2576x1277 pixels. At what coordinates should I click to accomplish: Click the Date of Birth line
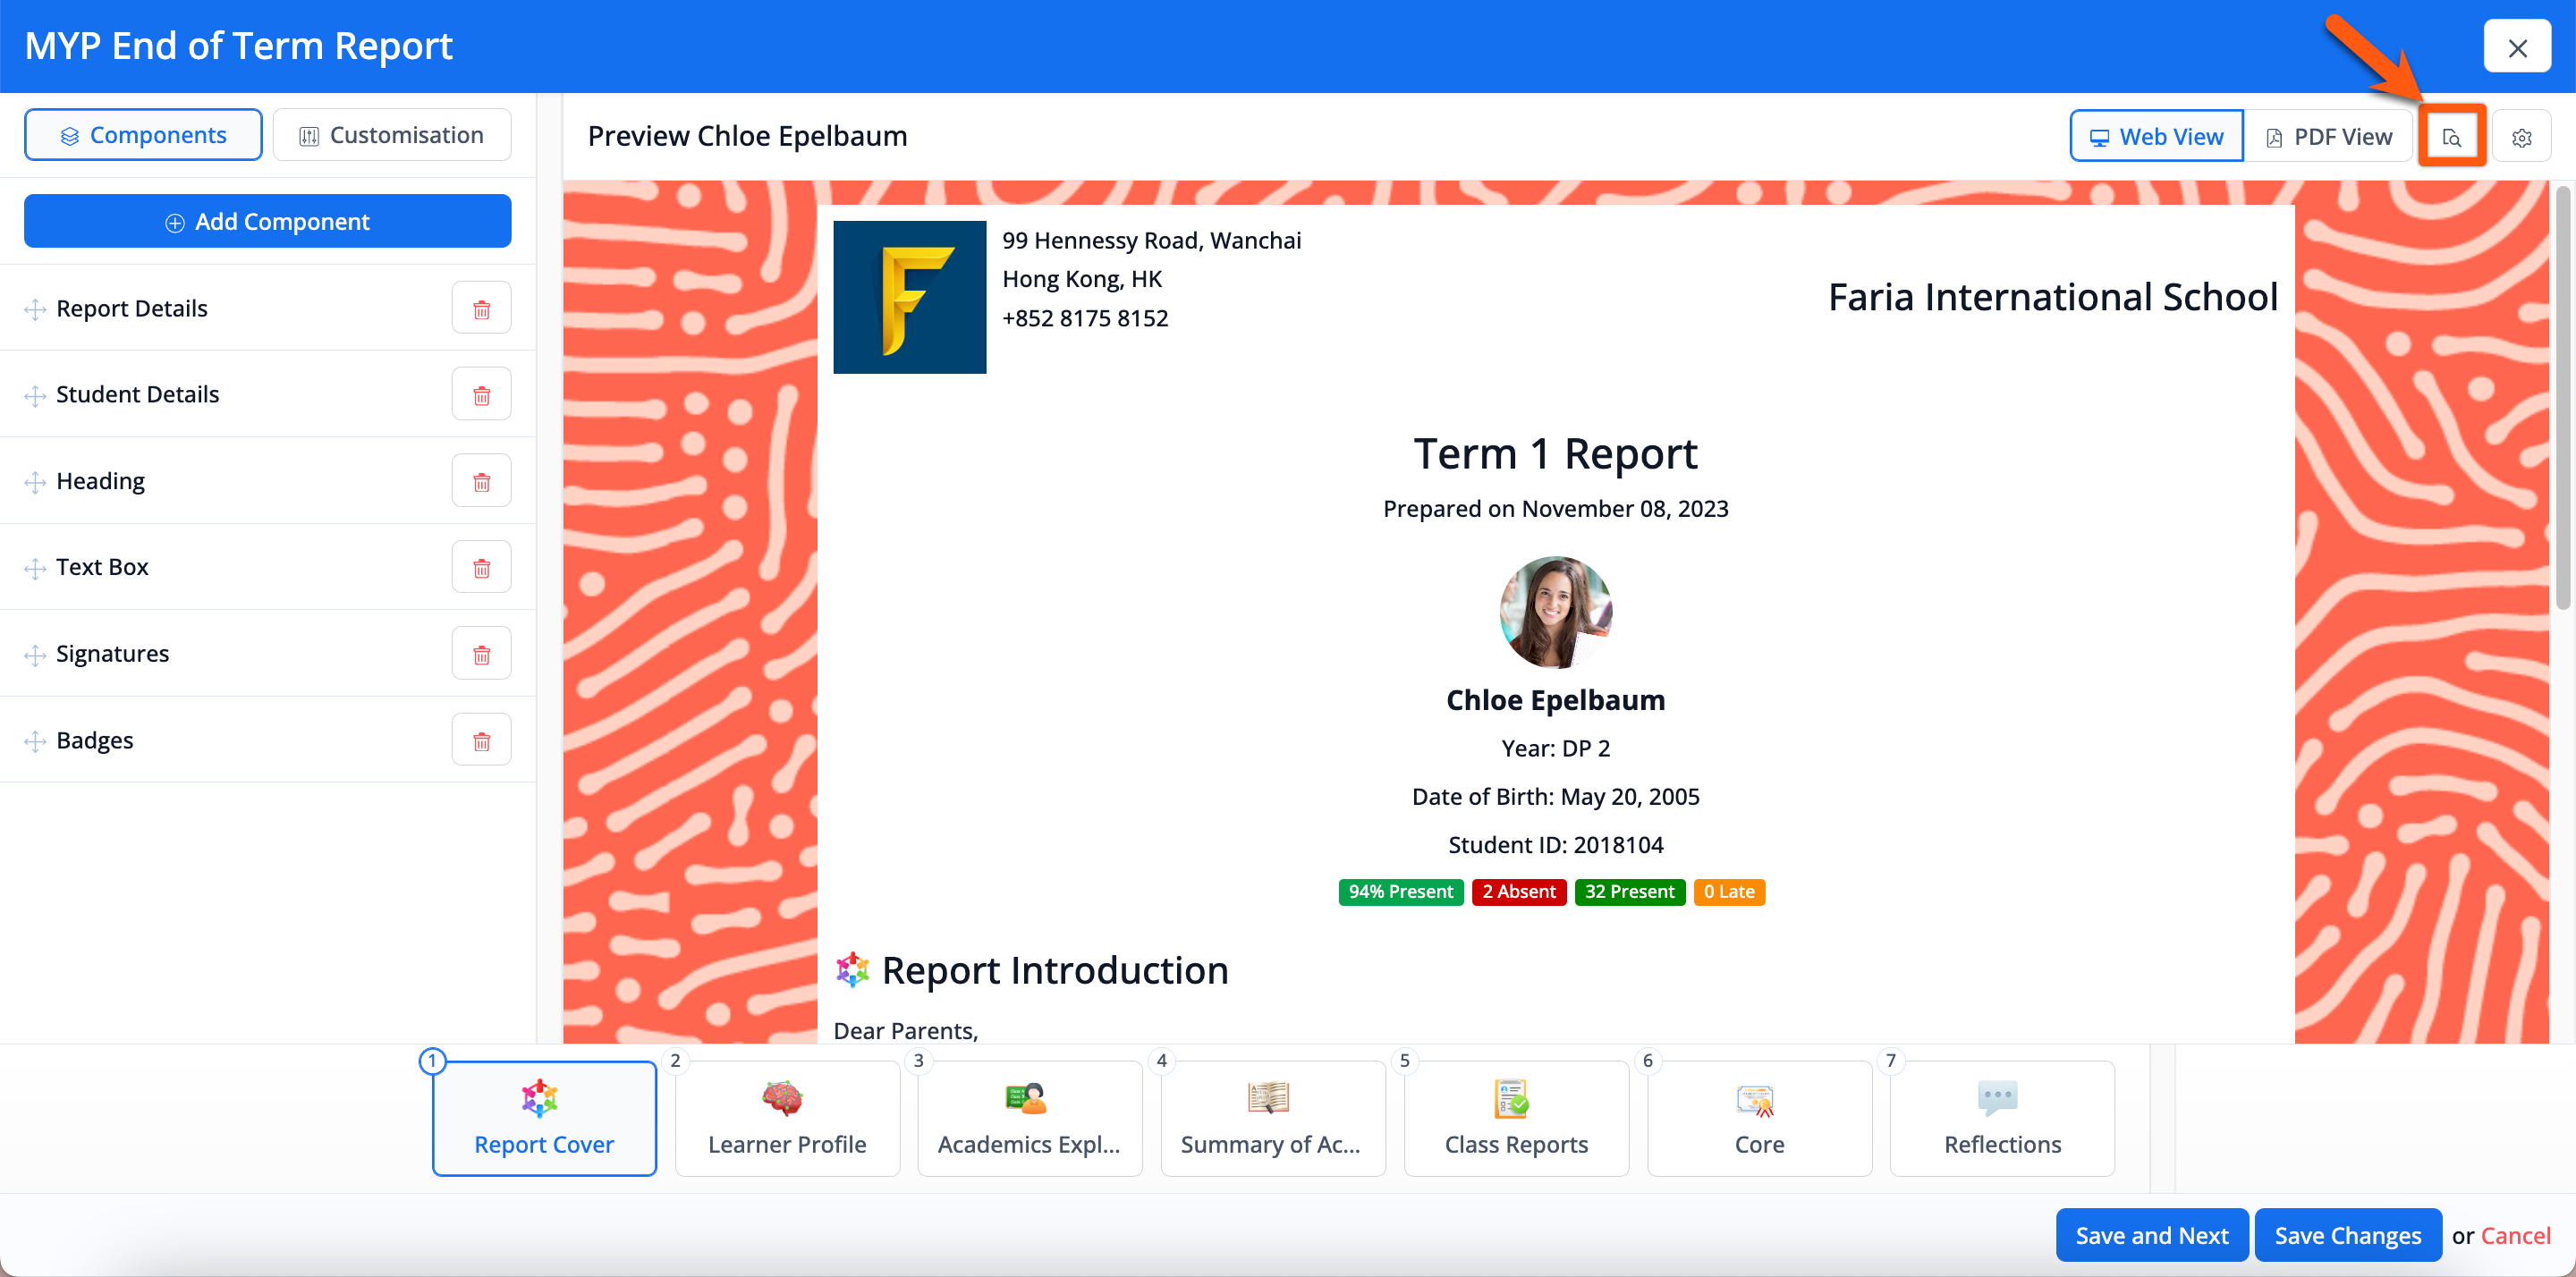click(1555, 796)
